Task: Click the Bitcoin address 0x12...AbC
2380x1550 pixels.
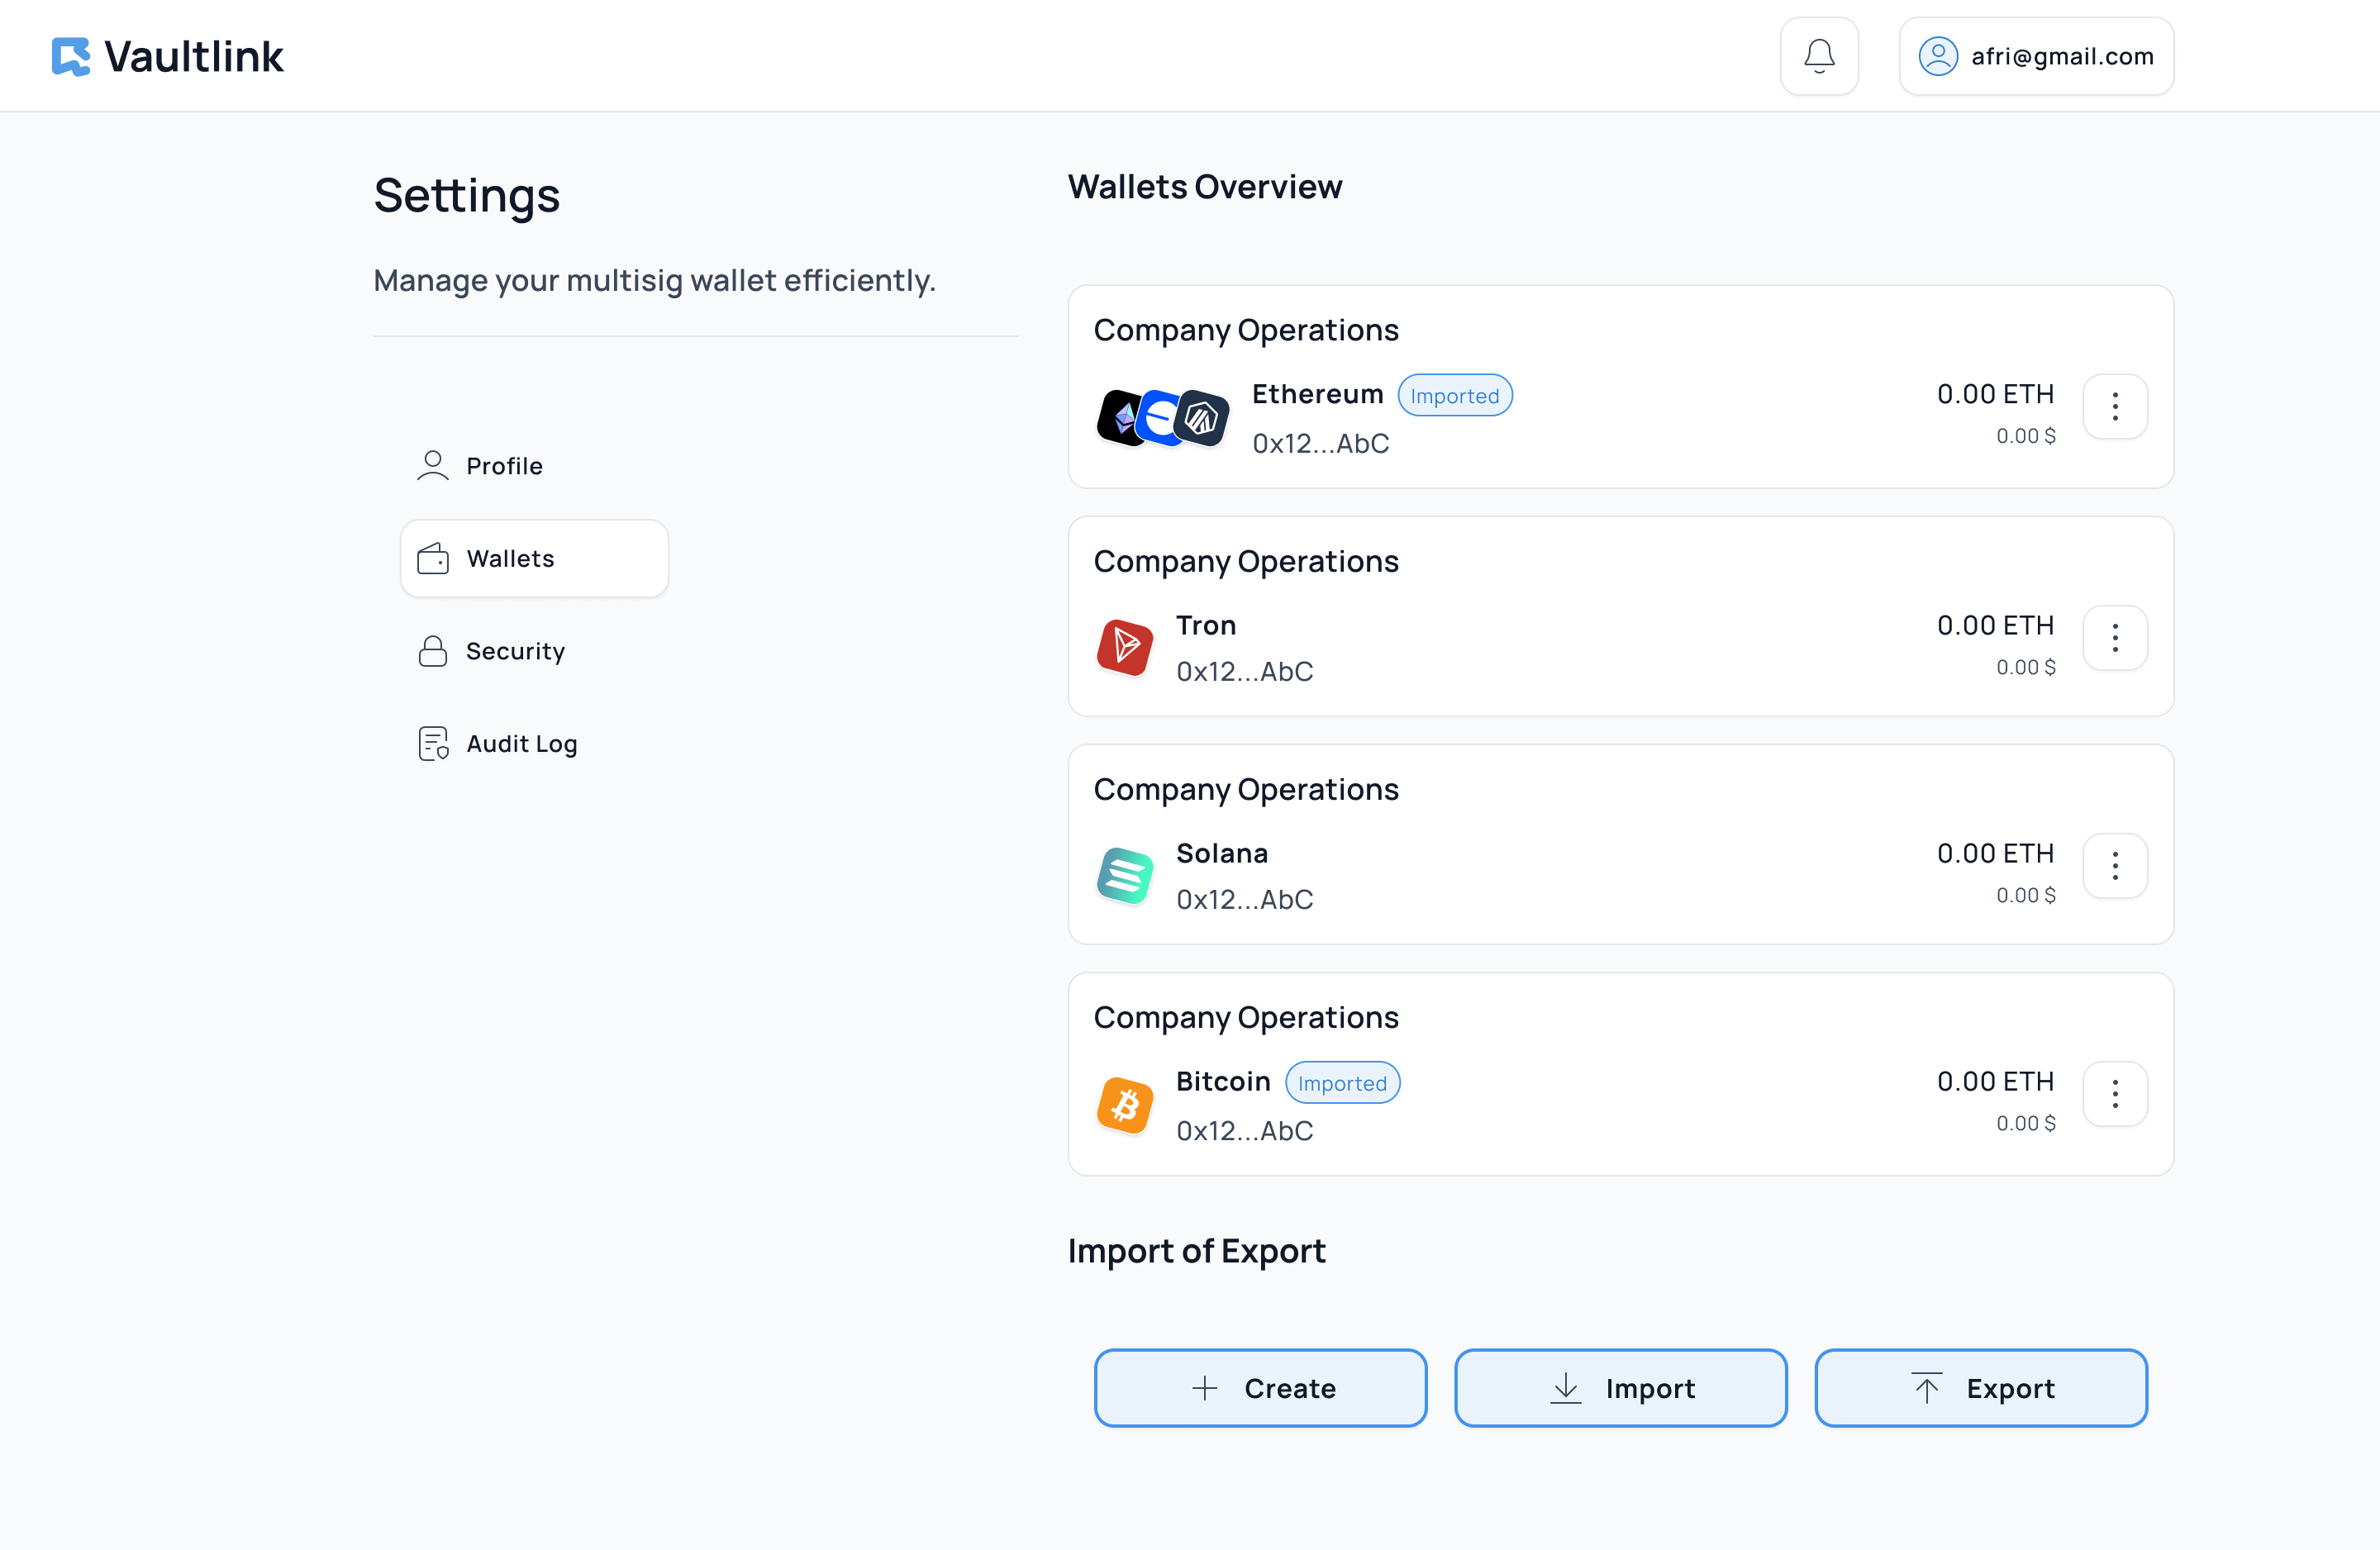Action: [x=1244, y=1130]
